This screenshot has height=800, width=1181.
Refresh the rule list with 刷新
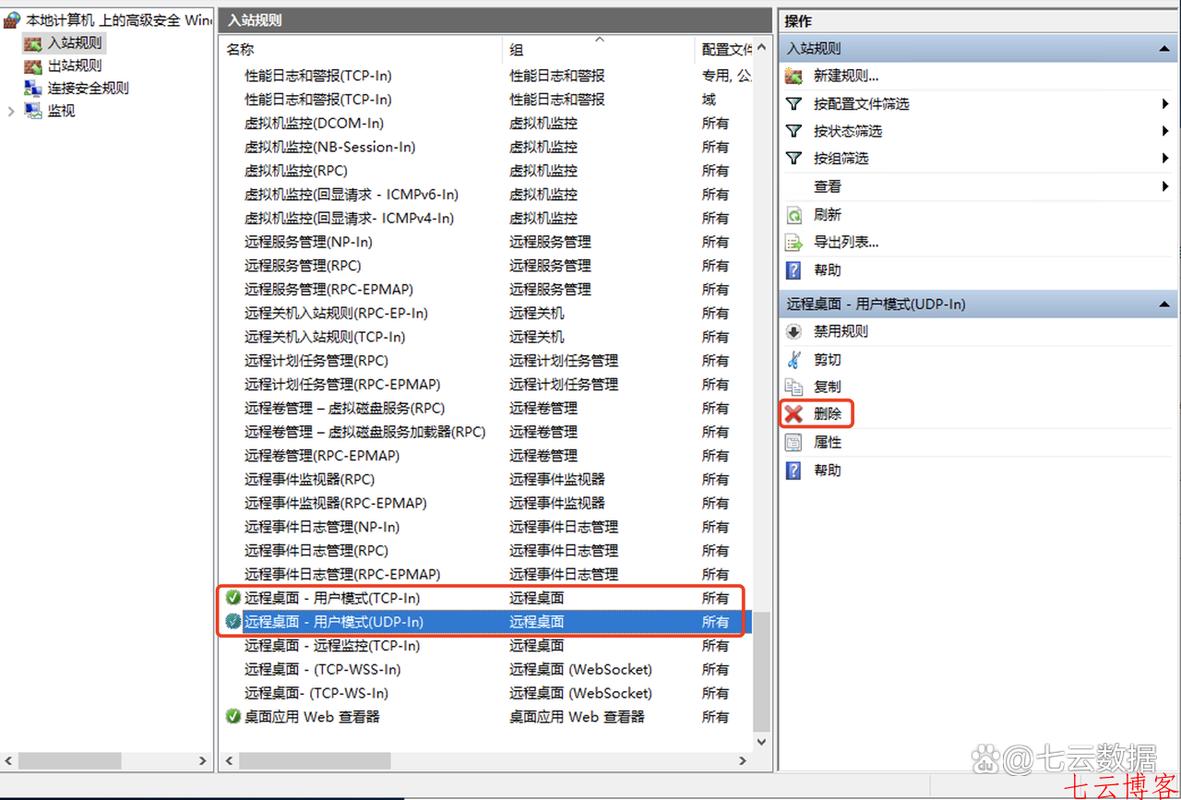click(829, 214)
